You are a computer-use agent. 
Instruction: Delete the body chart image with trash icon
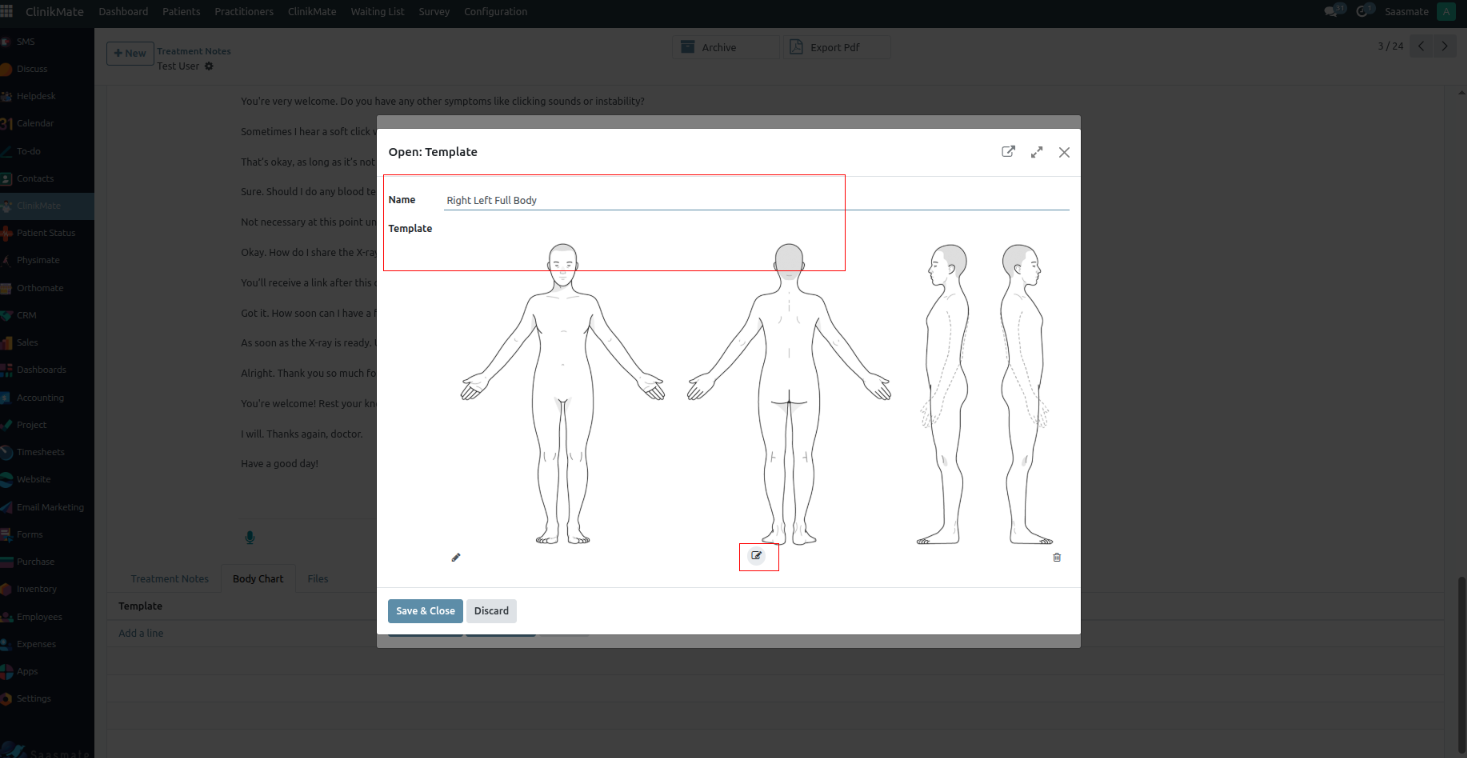1057,557
